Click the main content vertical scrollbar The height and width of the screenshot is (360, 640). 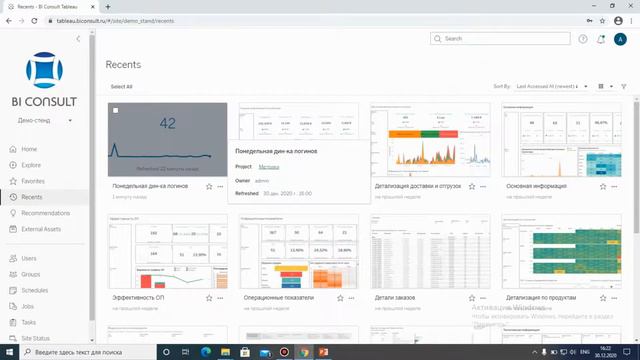click(x=636, y=167)
